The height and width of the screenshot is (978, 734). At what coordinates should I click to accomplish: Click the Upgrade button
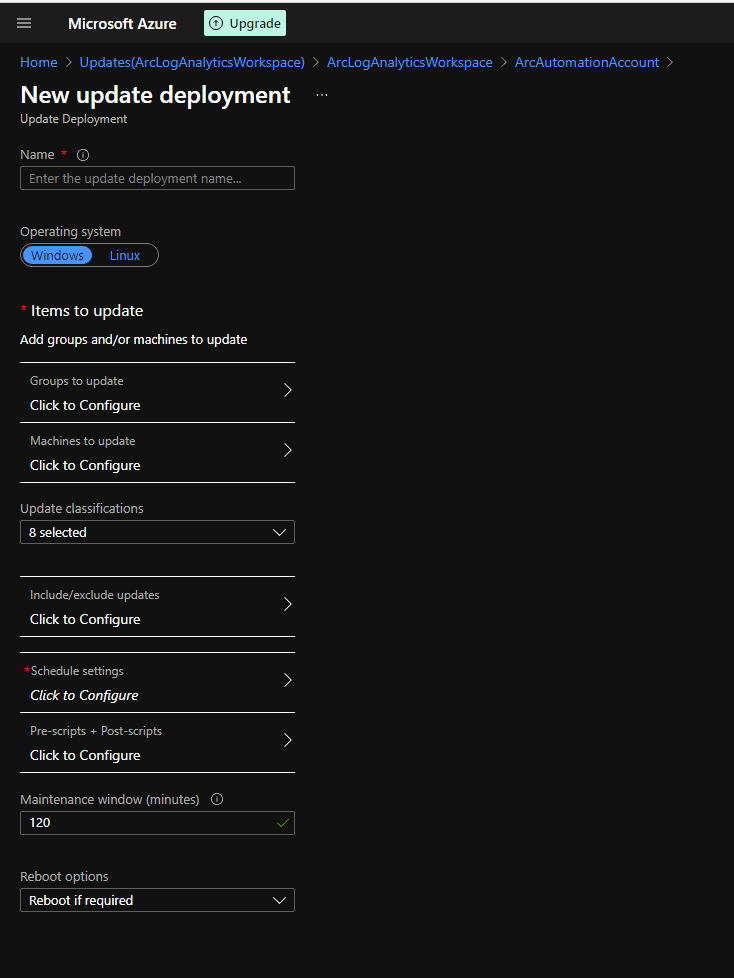click(245, 23)
